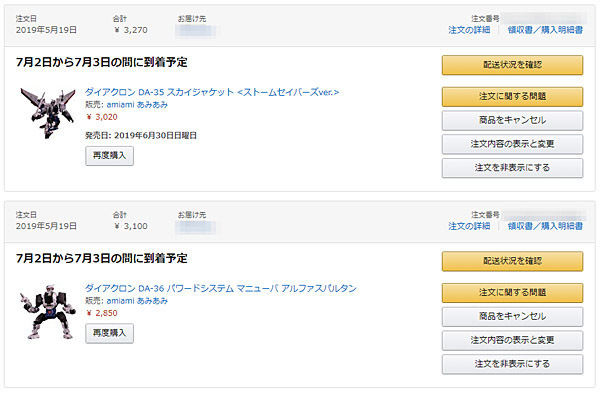Click 商品をキャンセル for the DA-36 order
Image resolution: width=600 pixels, height=393 pixels.
pos(512,316)
